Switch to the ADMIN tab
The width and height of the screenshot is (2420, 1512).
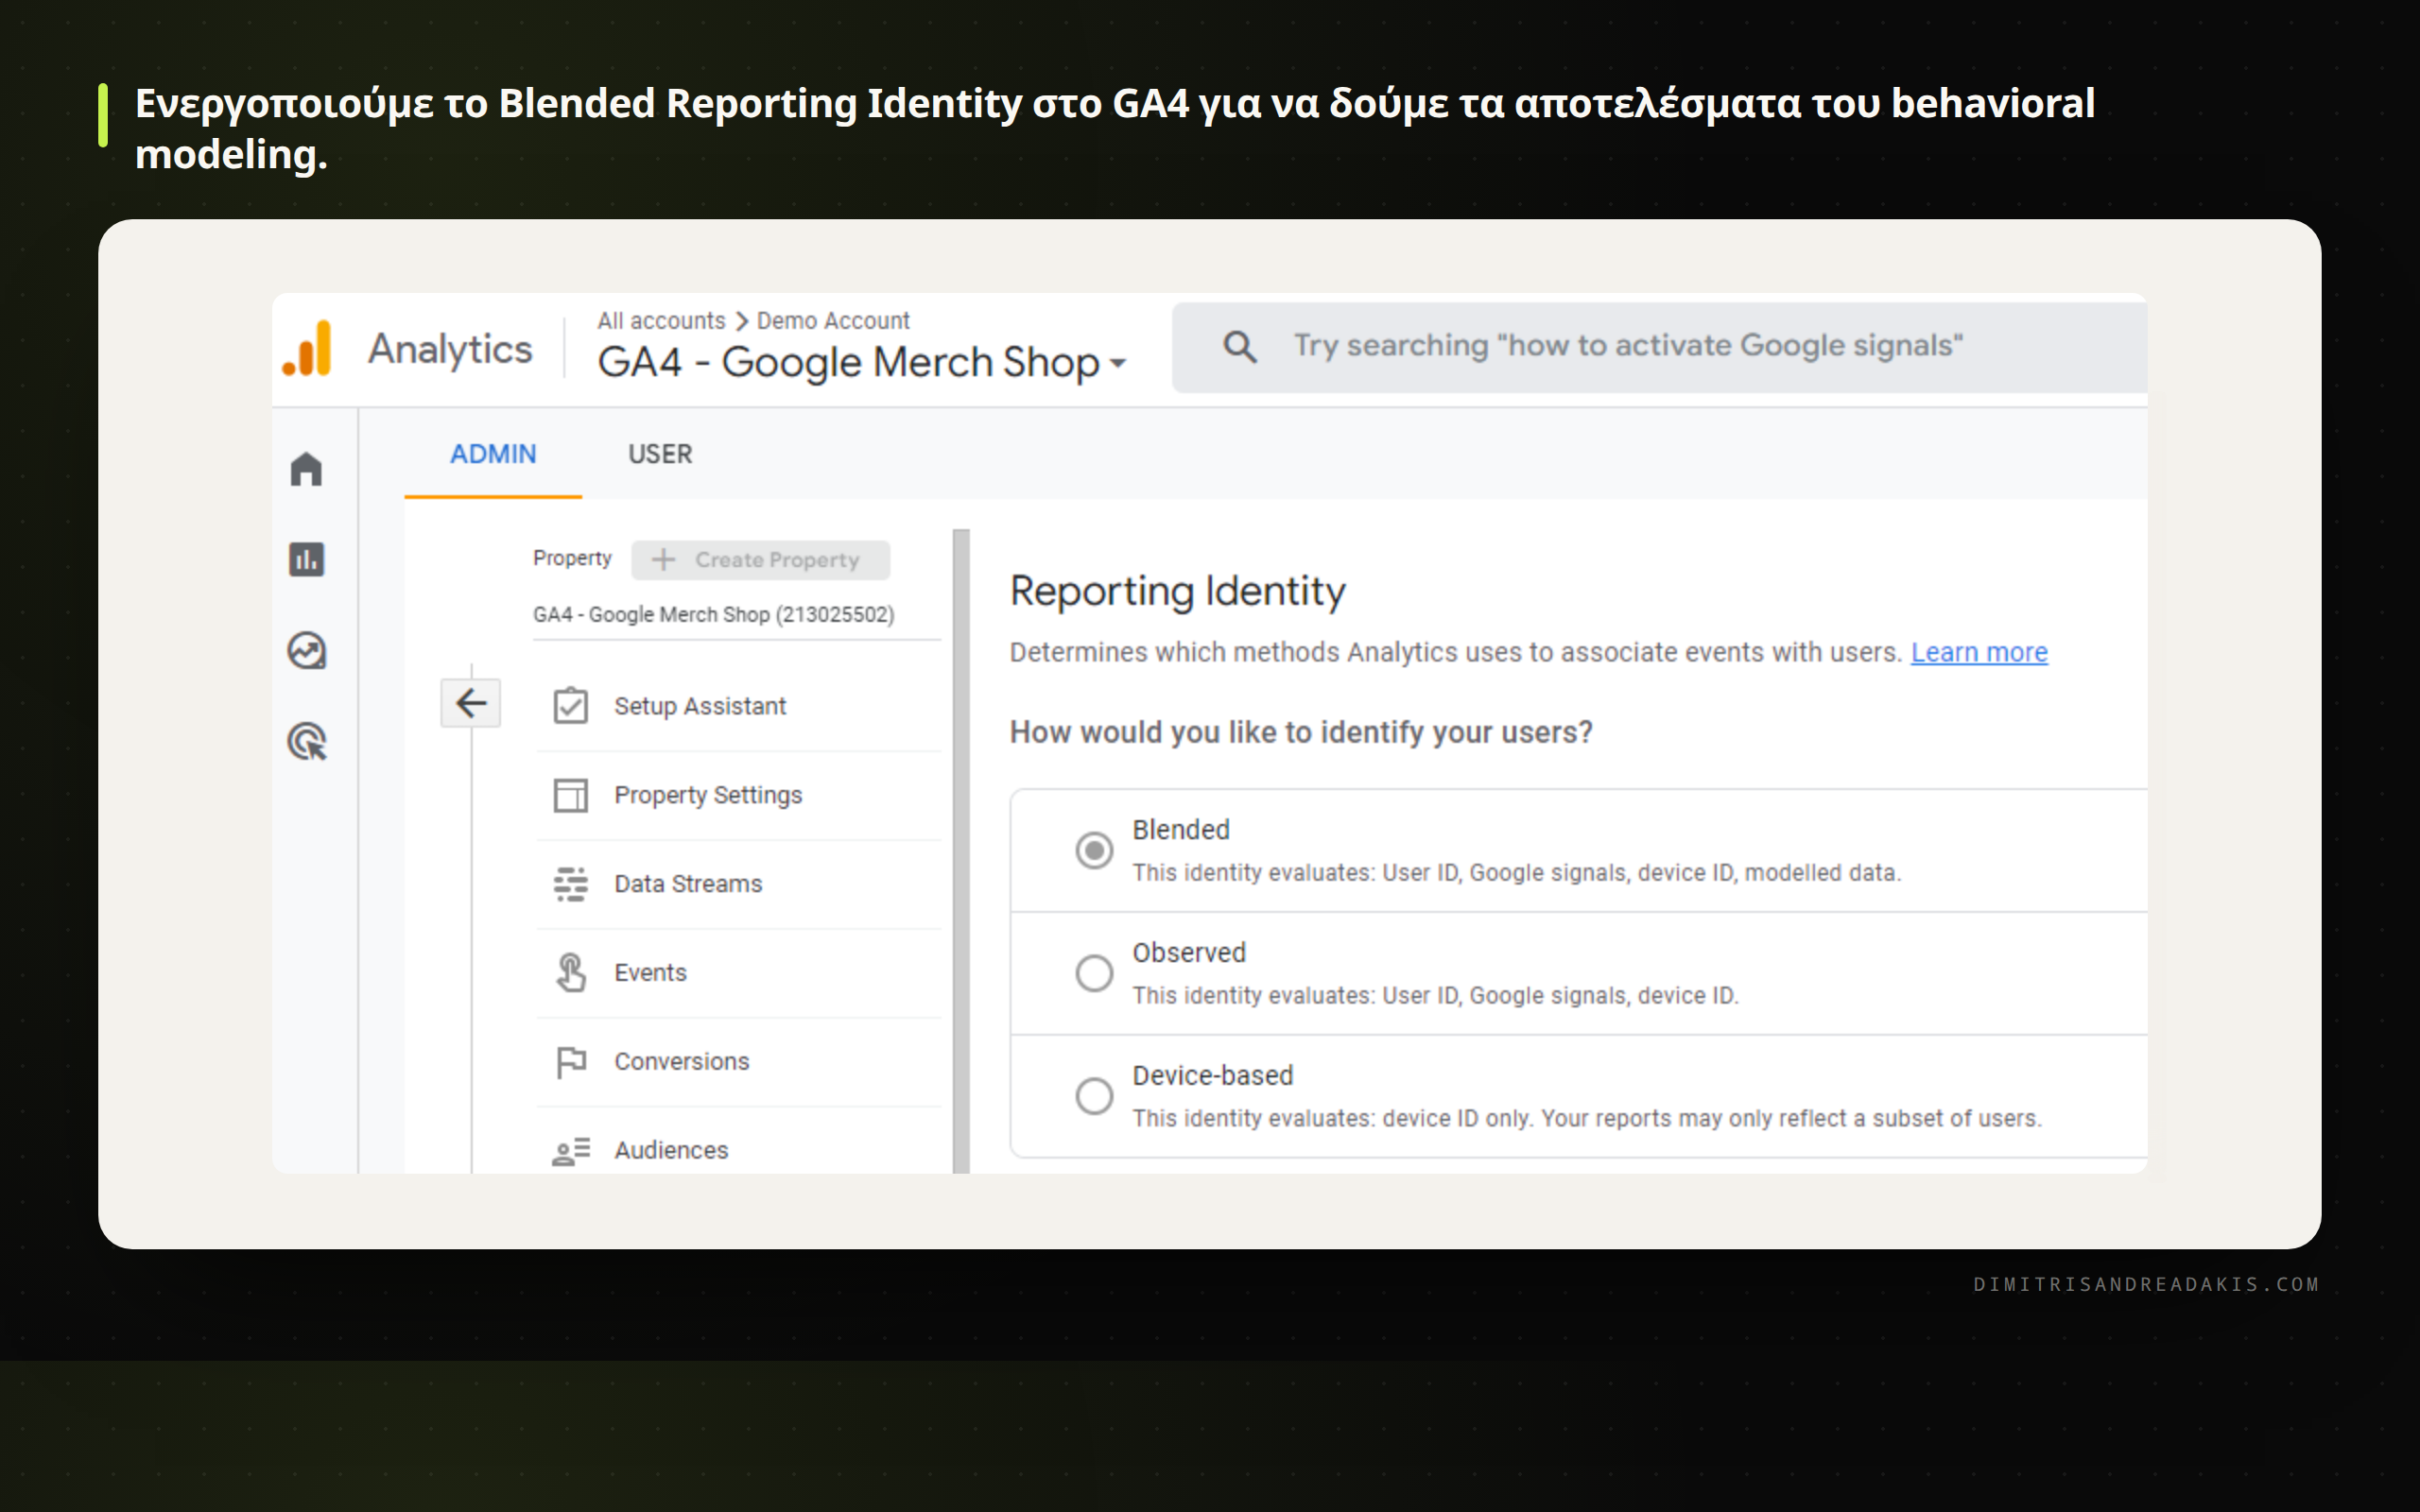click(x=493, y=454)
